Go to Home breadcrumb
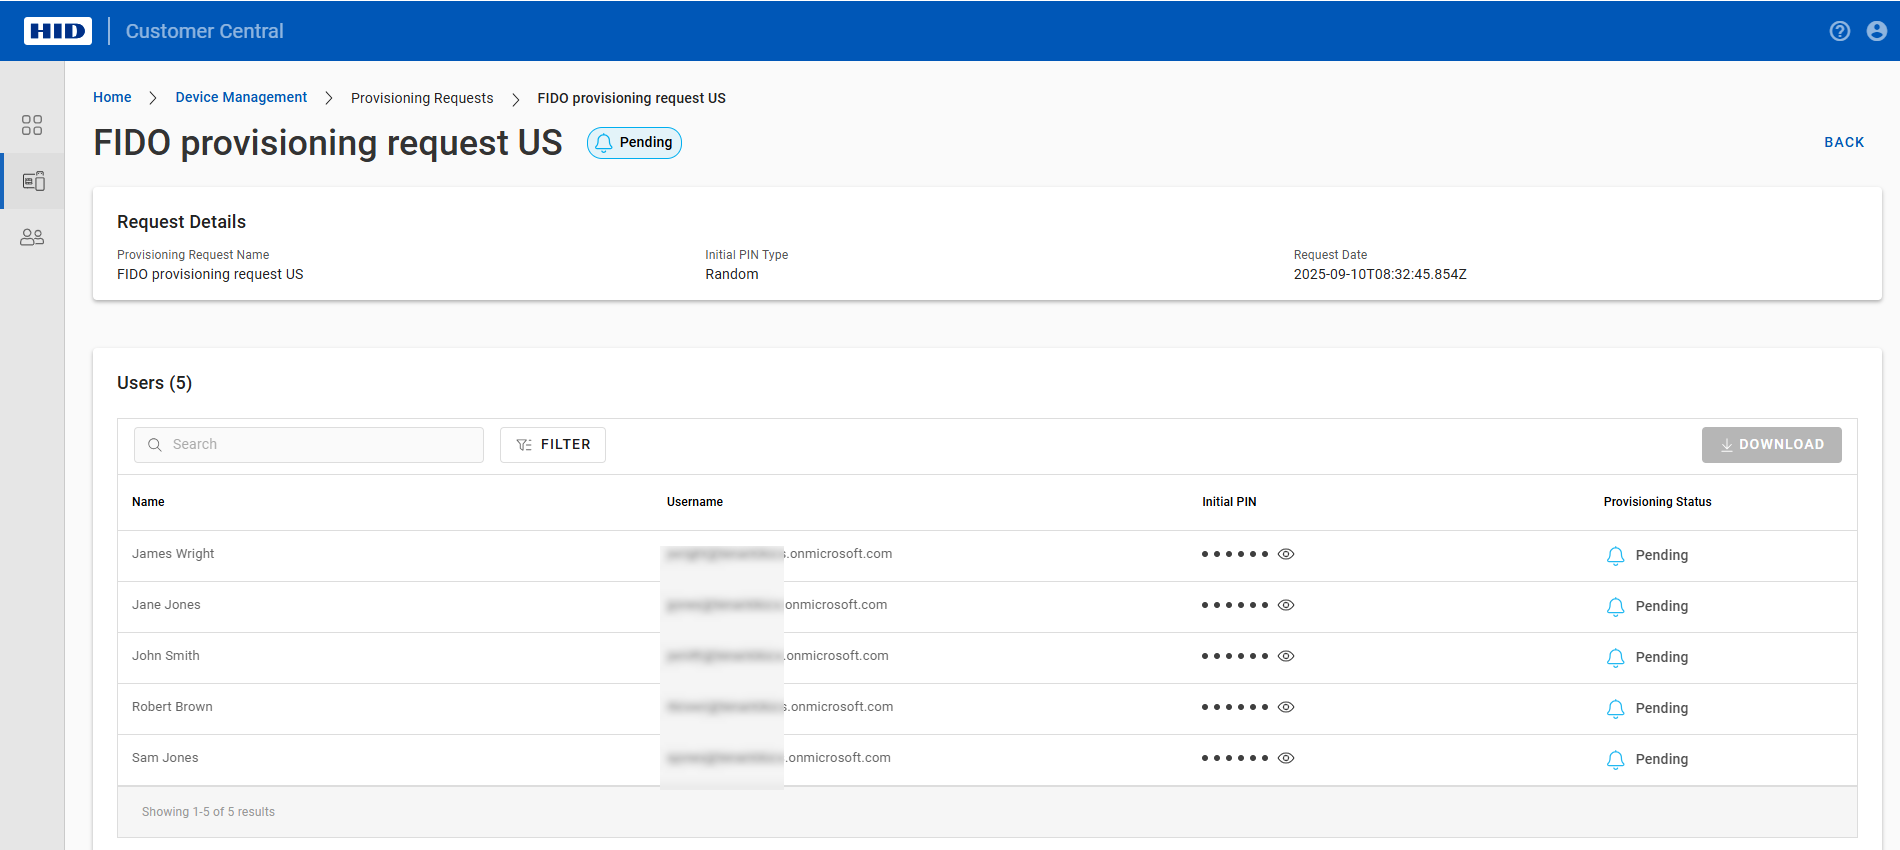This screenshot has height=850, width=1900. pos(112,97)
